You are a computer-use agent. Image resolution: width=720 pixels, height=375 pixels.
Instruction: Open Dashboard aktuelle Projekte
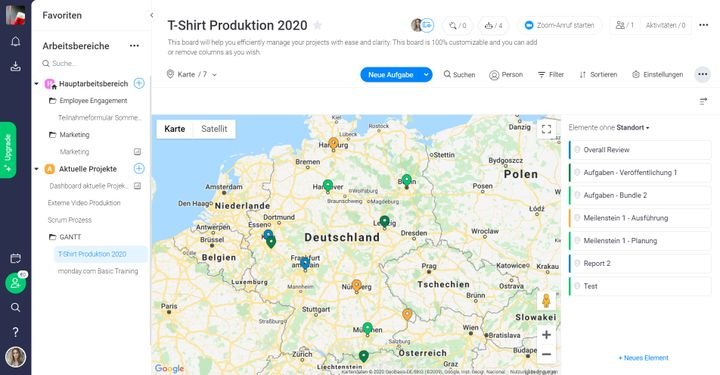click(x=88, y=186)
